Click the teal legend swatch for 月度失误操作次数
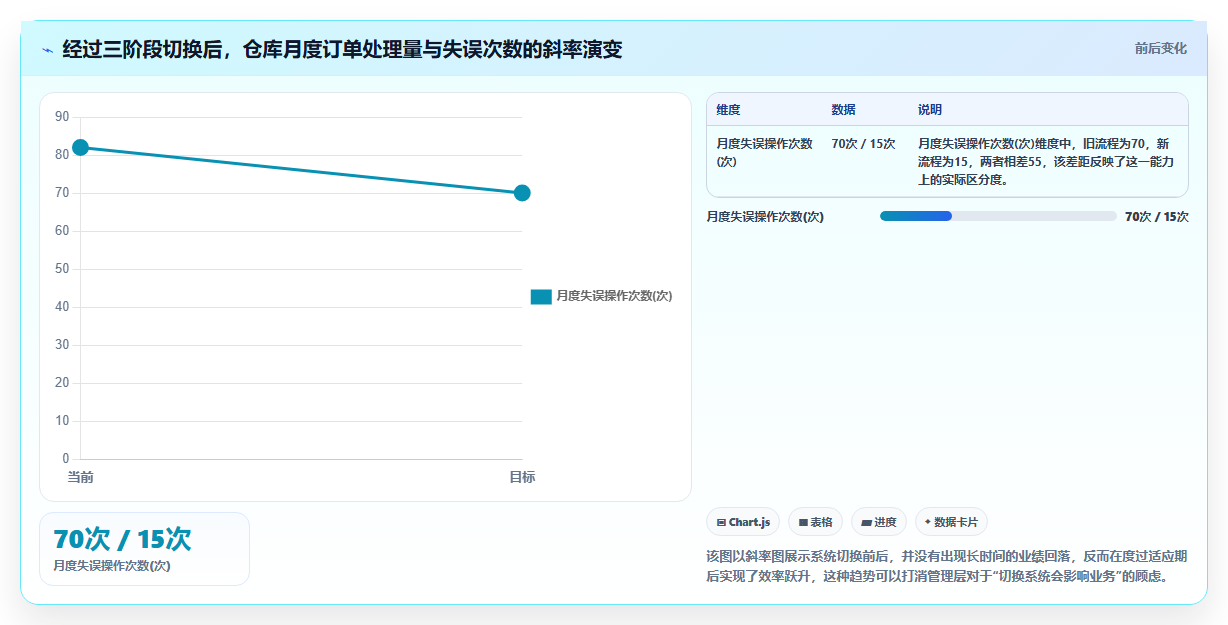1228x625 pixels. coord(541,296)
